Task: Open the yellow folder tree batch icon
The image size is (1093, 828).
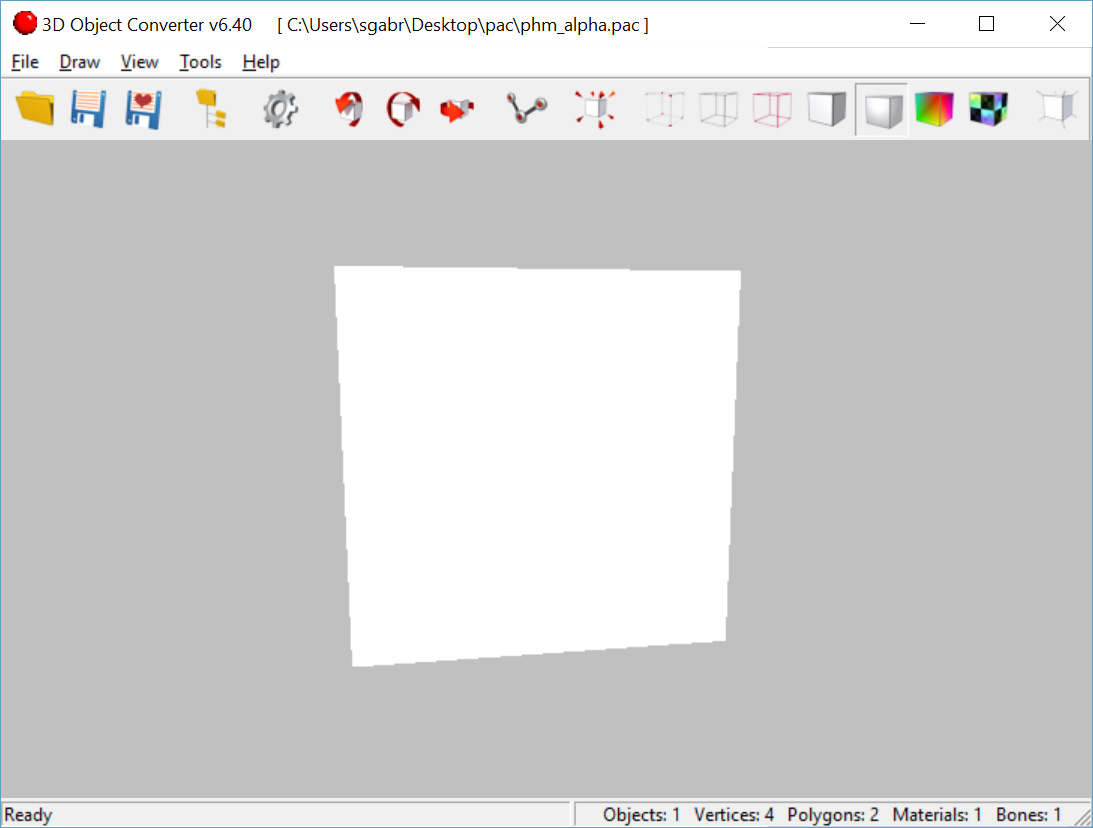Action: (x=210, y=108)
